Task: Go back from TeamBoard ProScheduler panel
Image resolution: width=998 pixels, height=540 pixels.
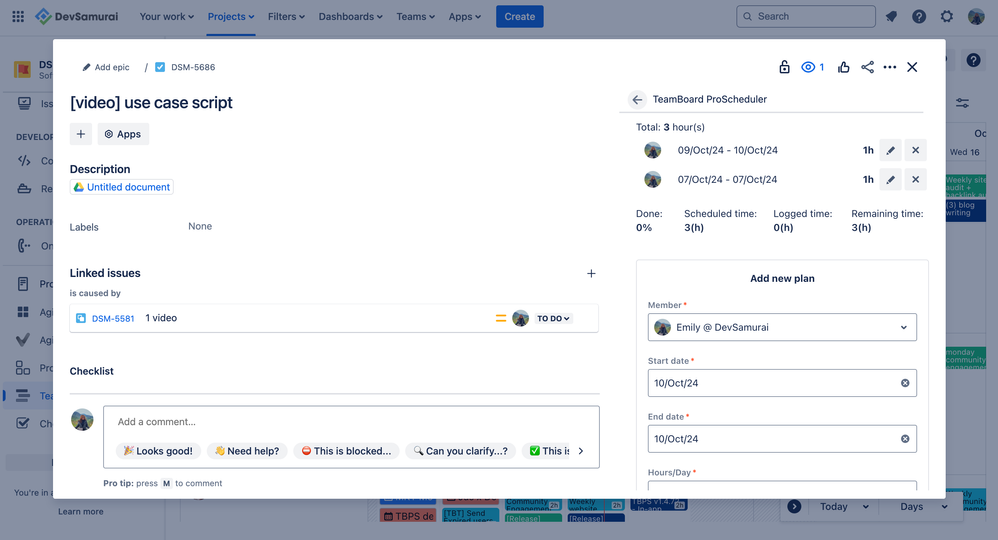Action: [x=637, y=99]
